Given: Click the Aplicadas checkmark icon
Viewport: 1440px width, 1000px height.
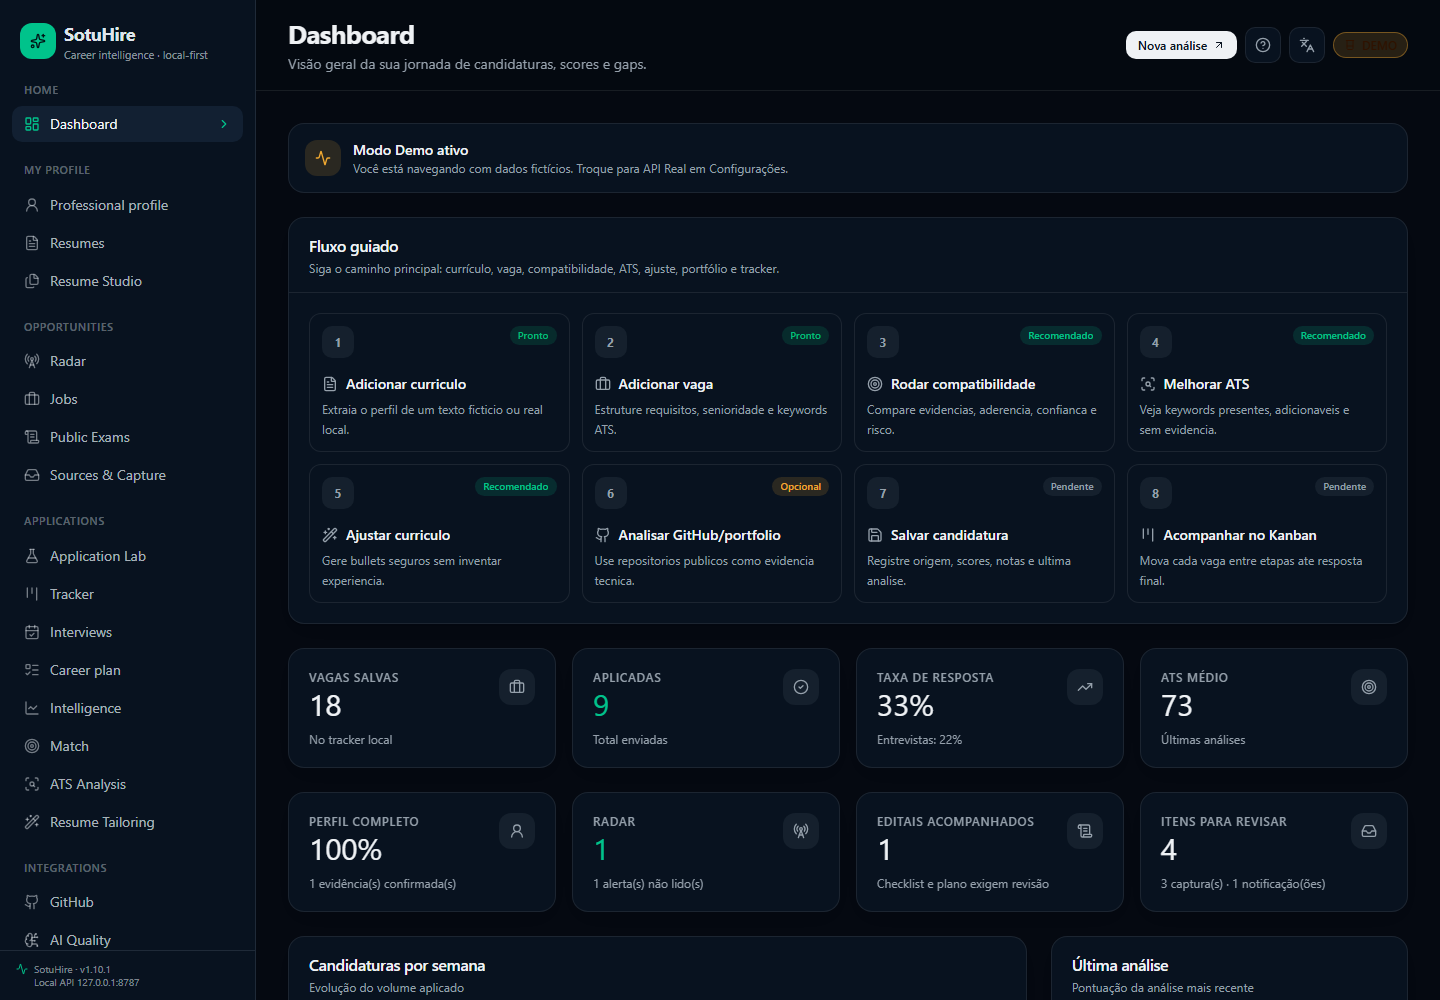Looking at the screenshot, I should (x=801, y=687).
